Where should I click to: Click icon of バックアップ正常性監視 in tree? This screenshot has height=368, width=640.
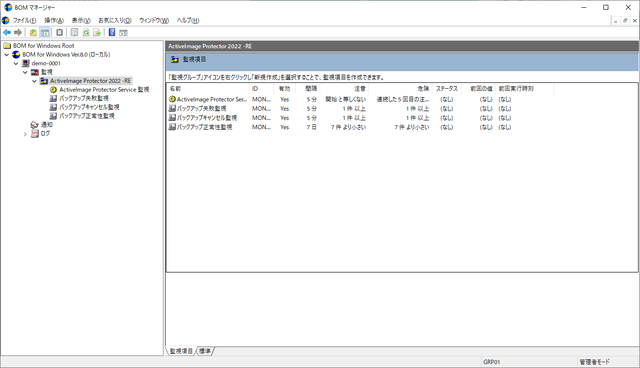pyautogui.click(x=53, y=116)
